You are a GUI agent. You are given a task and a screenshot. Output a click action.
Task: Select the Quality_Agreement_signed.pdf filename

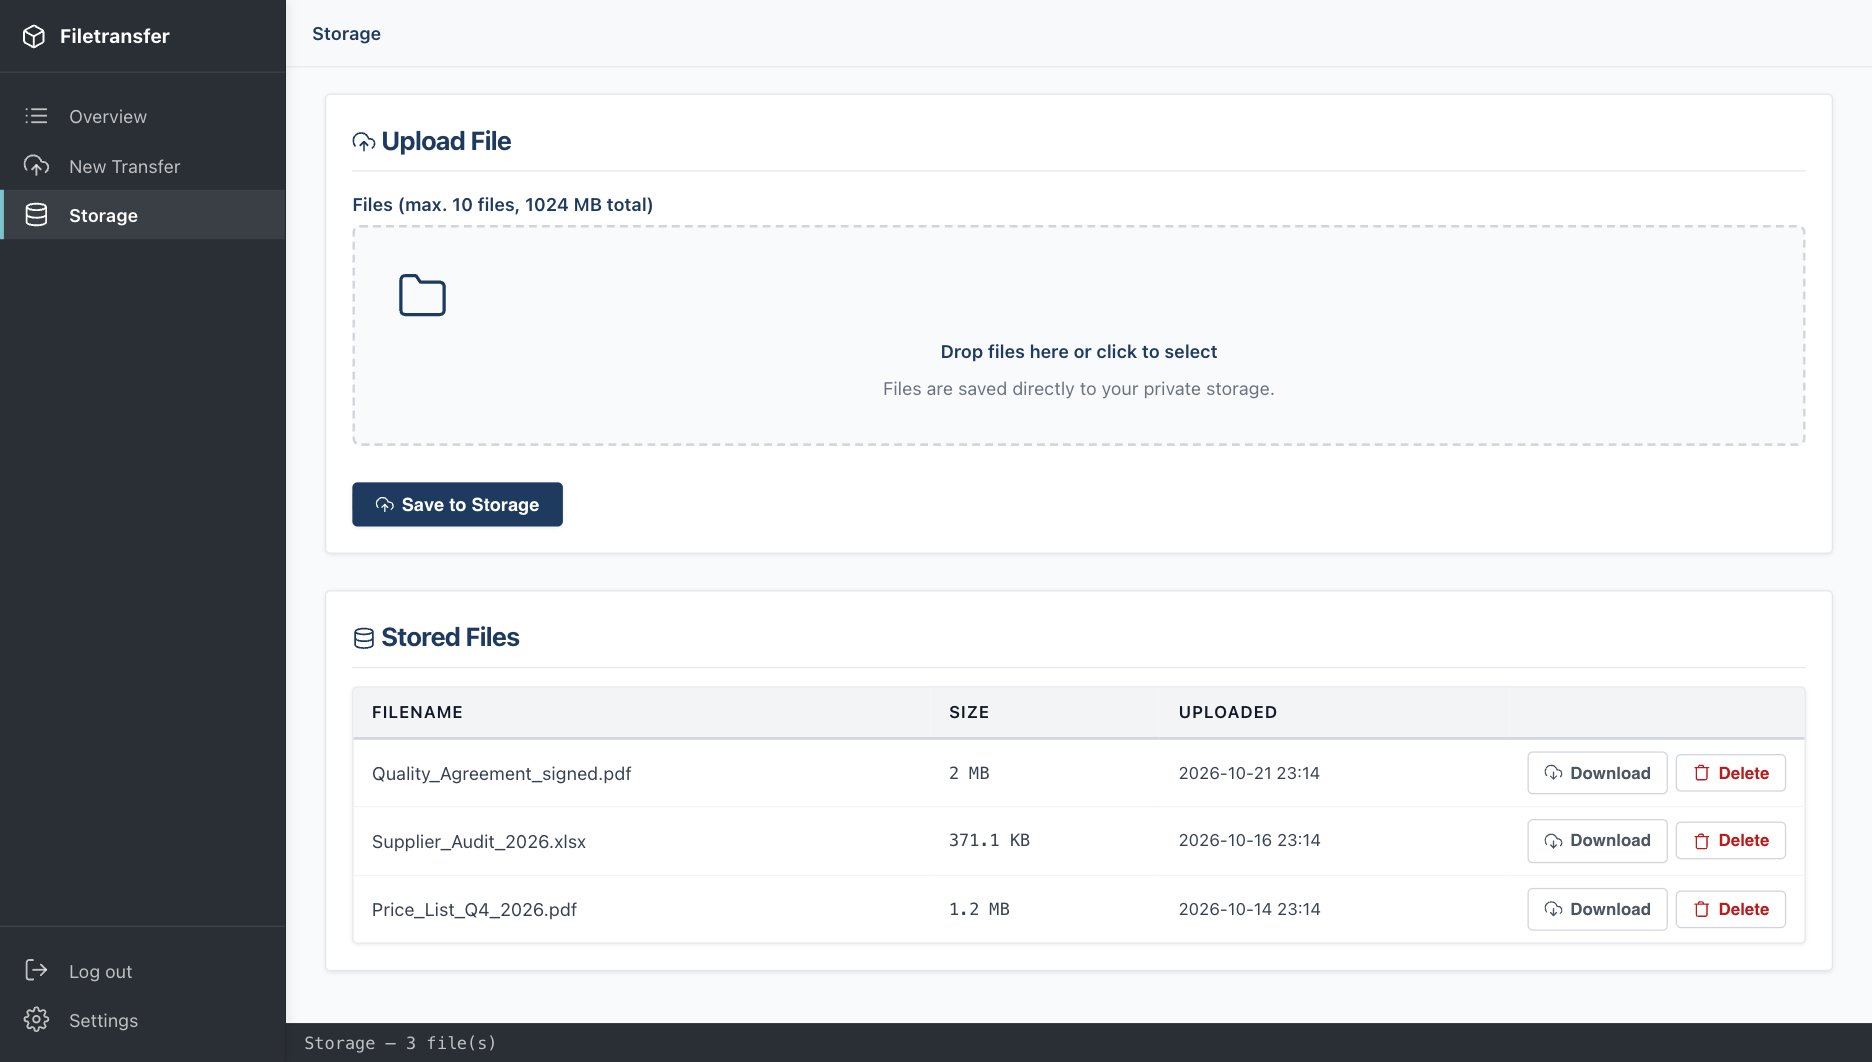501,774
